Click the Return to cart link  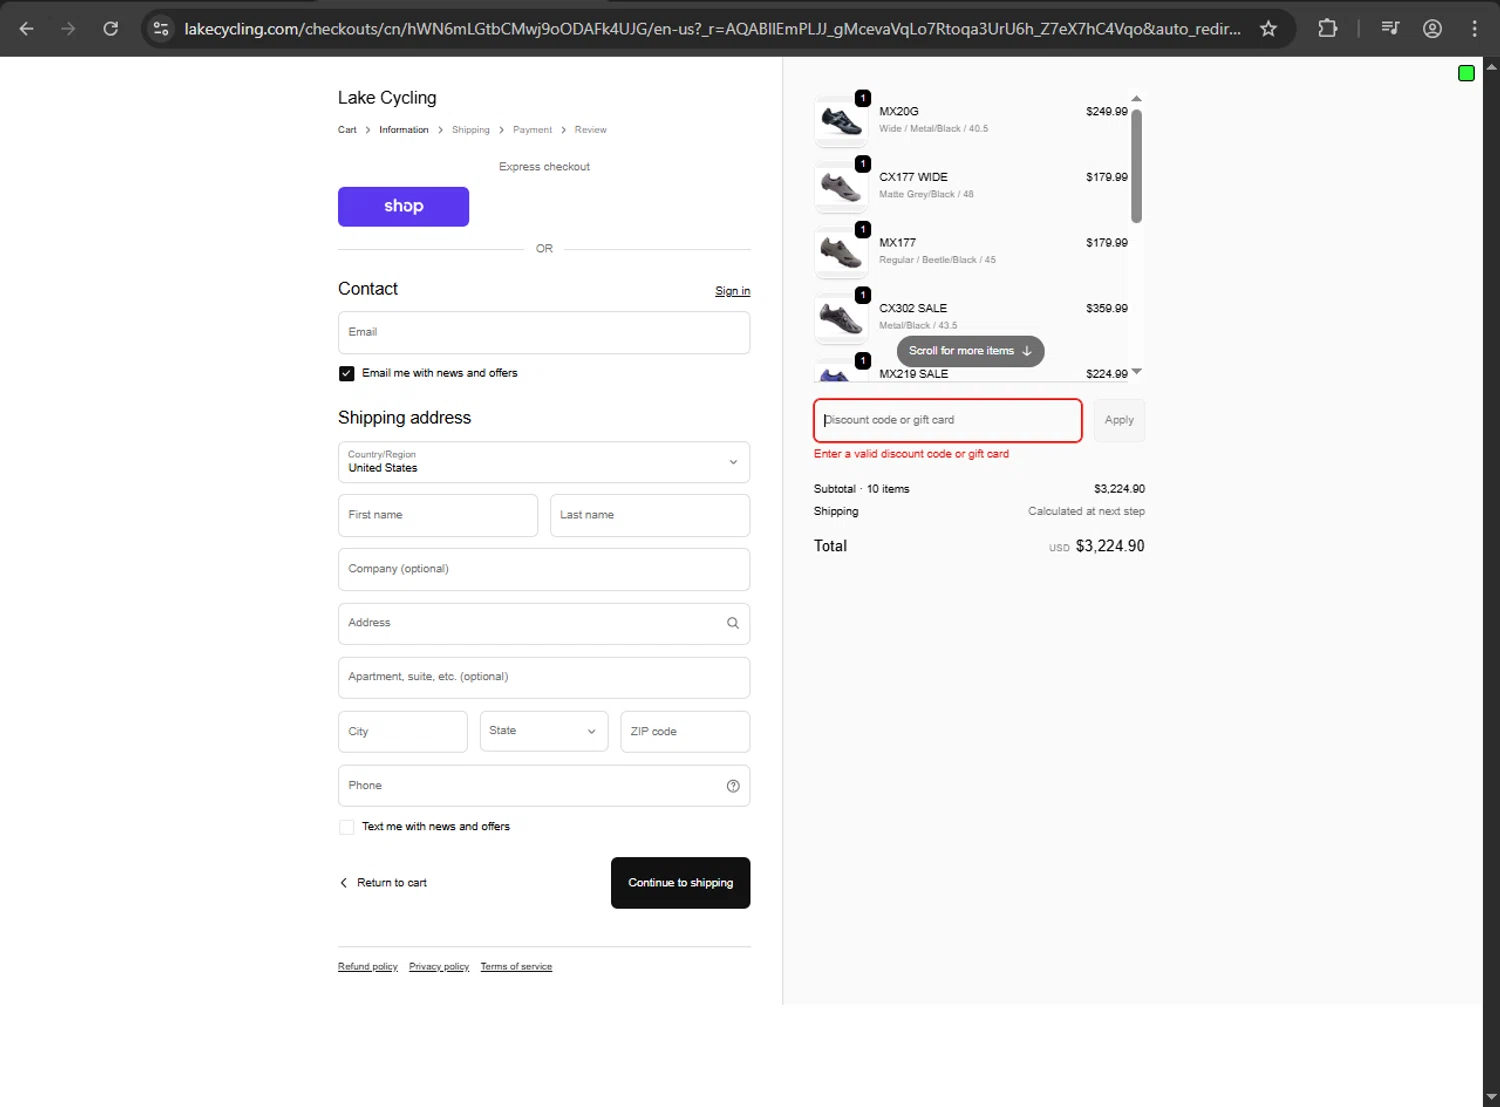(x=391, y=883)
